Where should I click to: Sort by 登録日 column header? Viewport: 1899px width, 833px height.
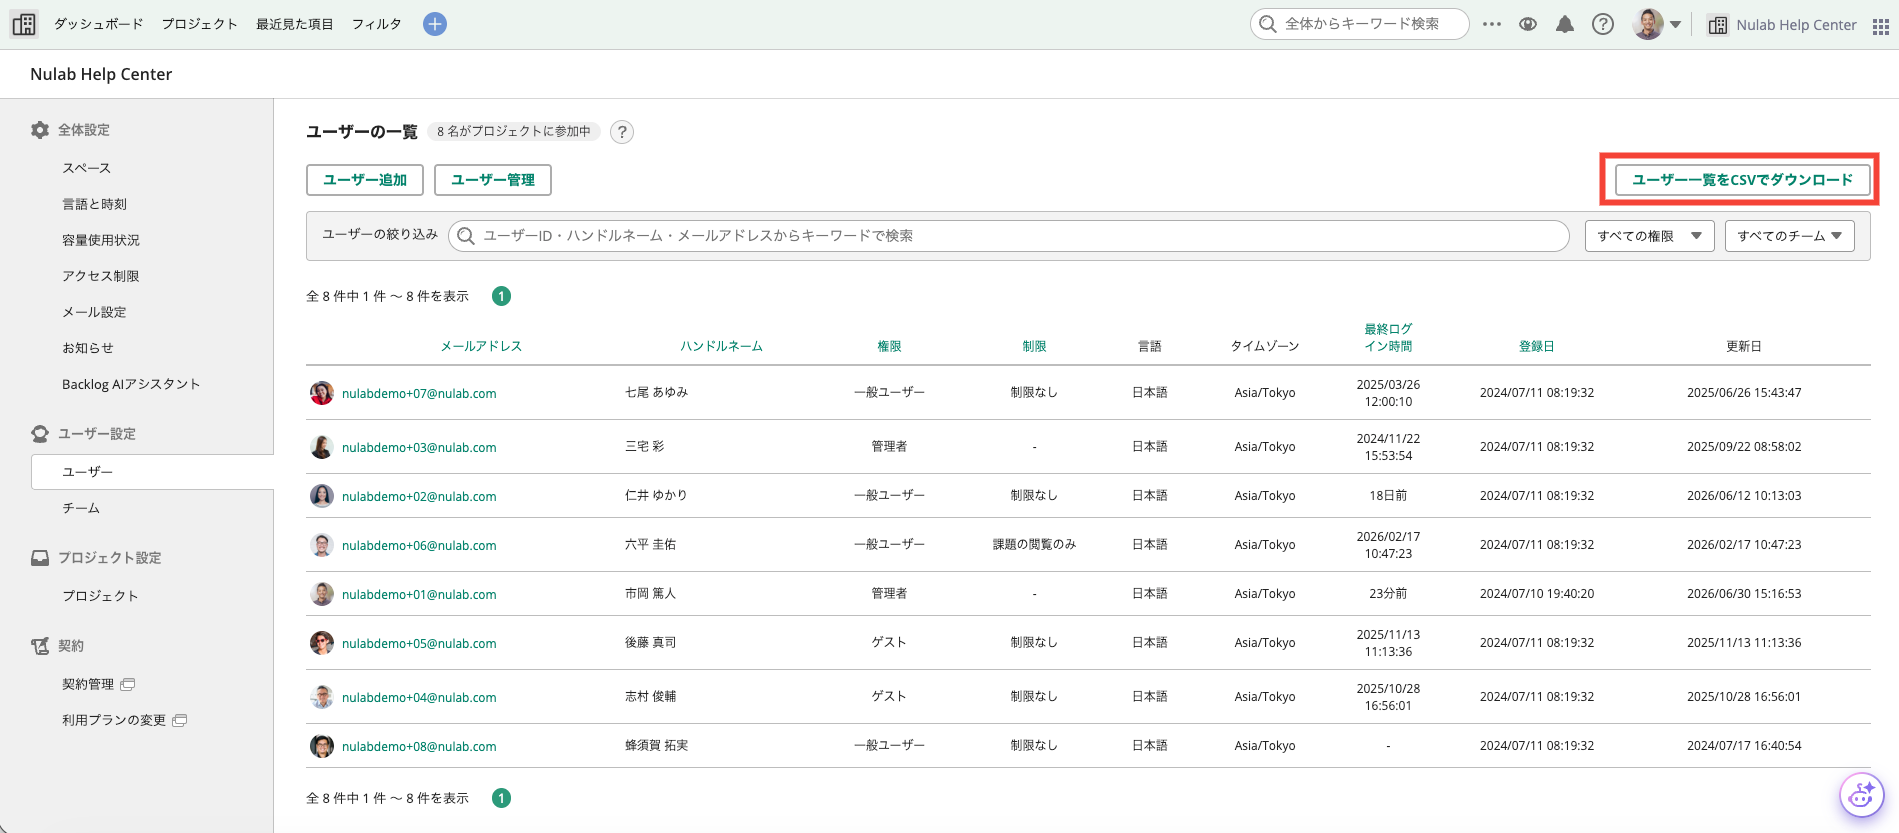pos(1537,346)
